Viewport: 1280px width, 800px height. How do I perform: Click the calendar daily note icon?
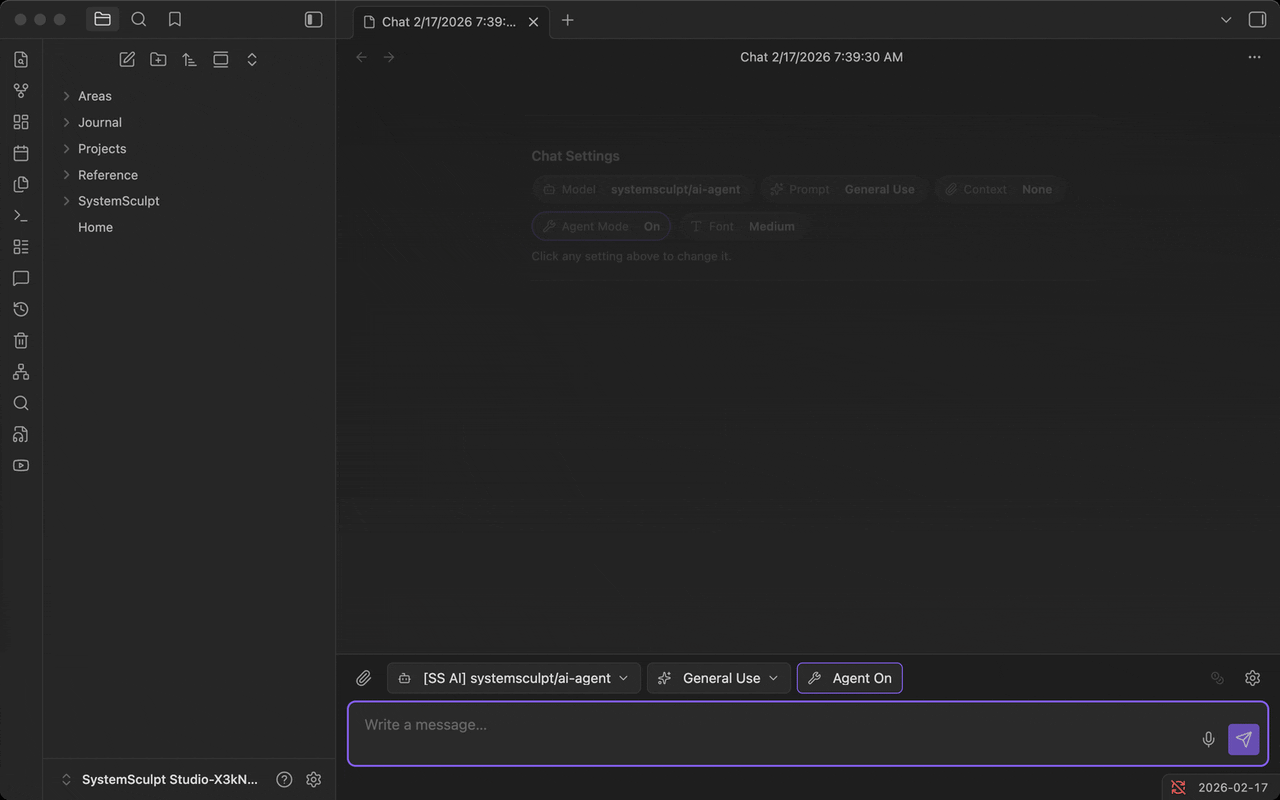click(x=21, y=153)
